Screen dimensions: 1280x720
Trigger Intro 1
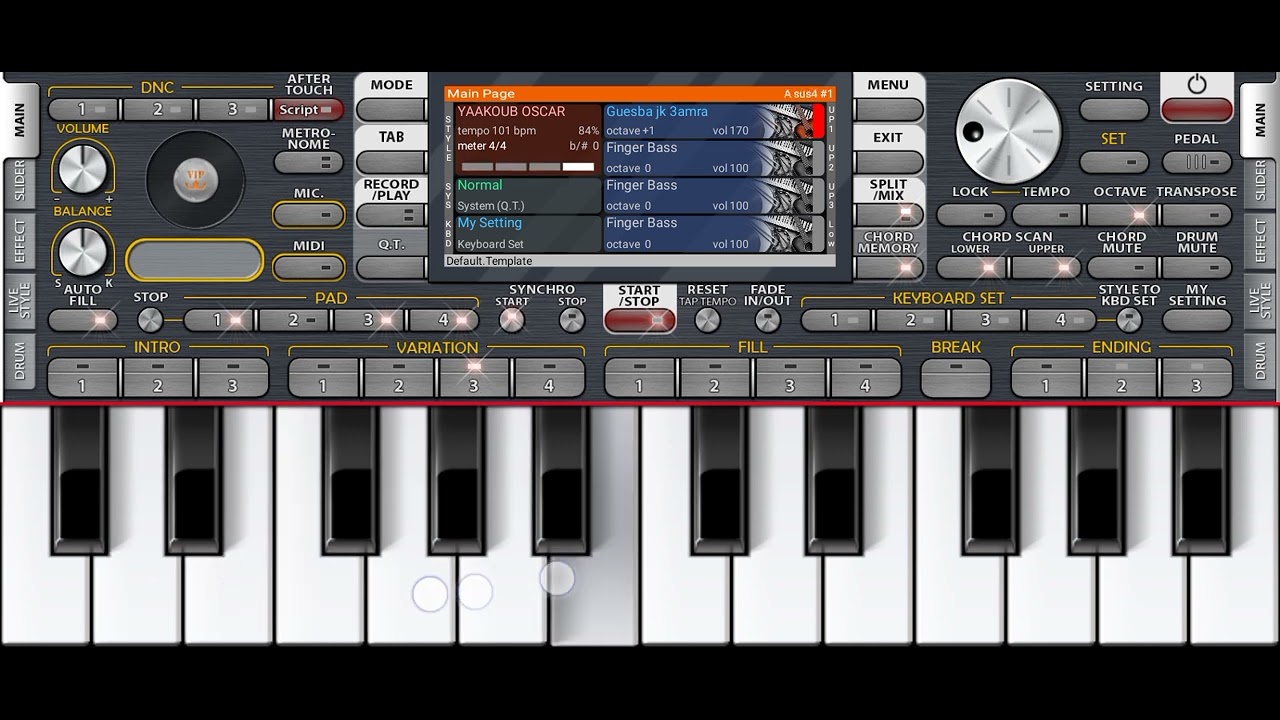coord(83,377)
